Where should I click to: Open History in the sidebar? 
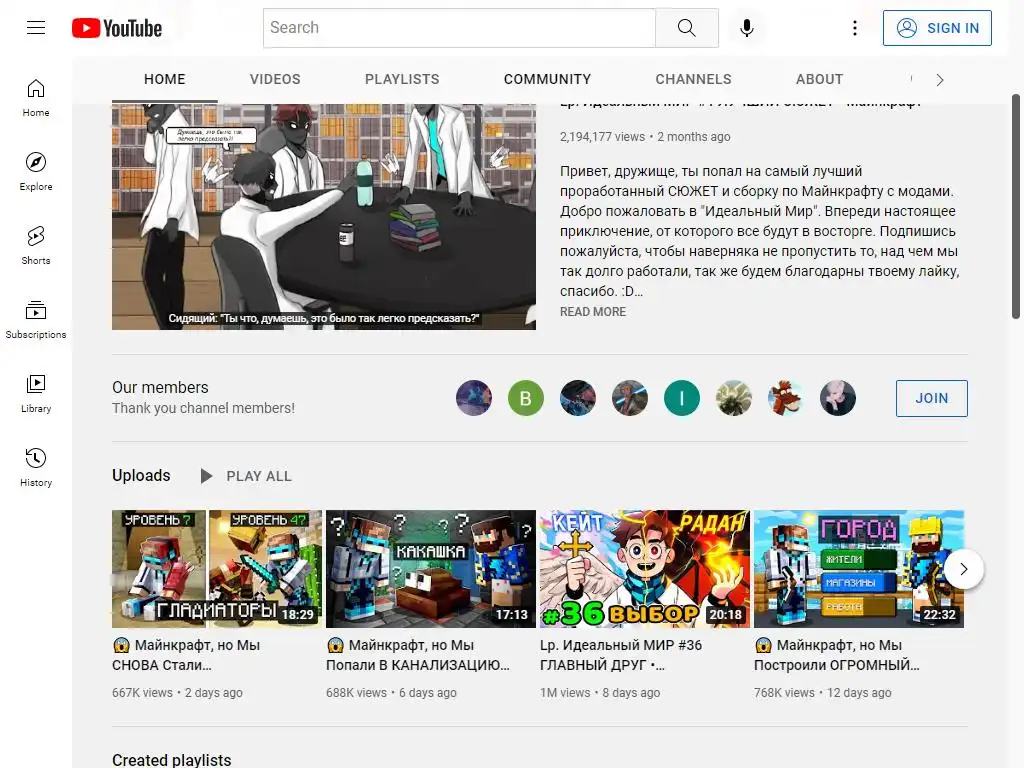pos(36,467)
